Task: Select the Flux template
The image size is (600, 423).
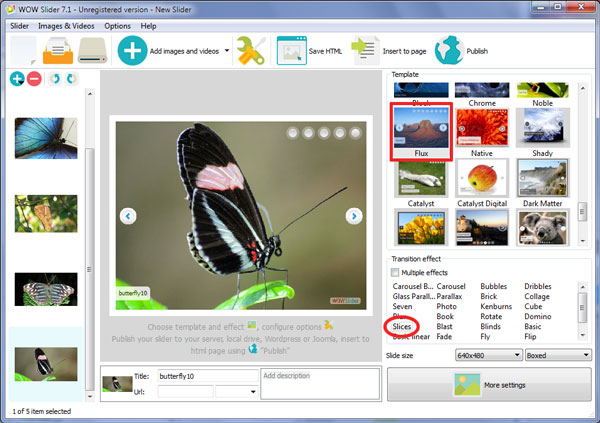Action: pos(421,131)
